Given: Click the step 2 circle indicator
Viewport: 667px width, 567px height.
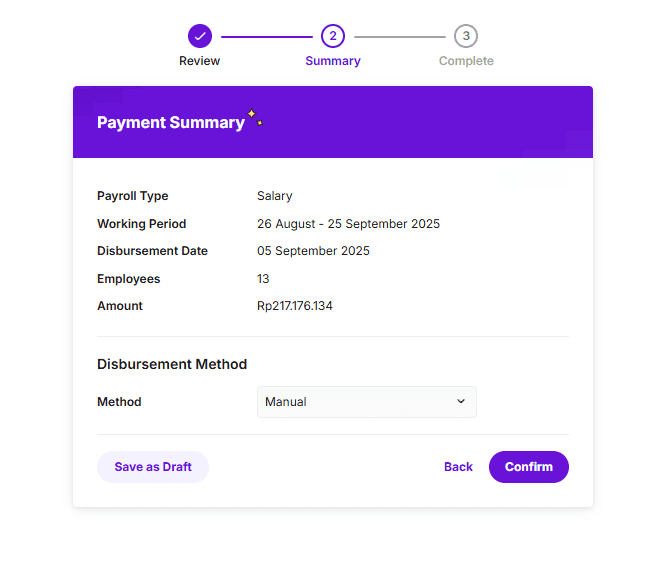Looking at the screenshot, I should point(333,36).
